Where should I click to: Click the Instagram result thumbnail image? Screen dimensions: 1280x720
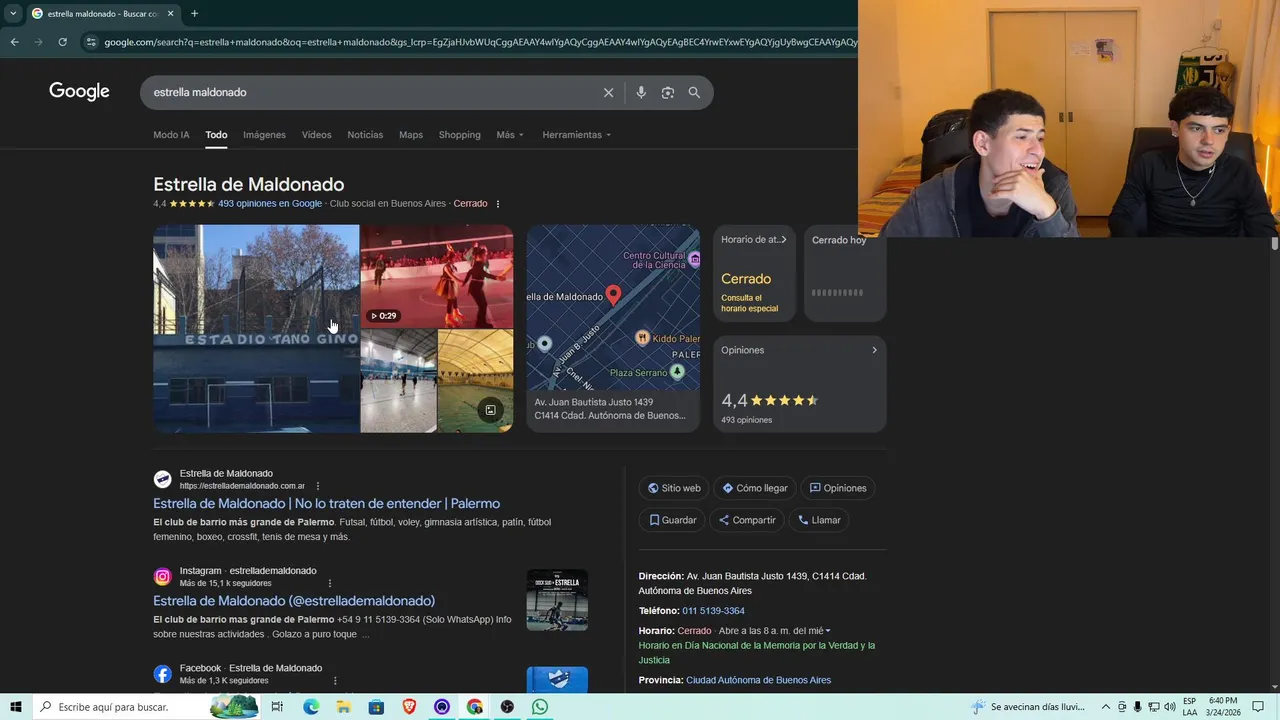coord(557,600)
